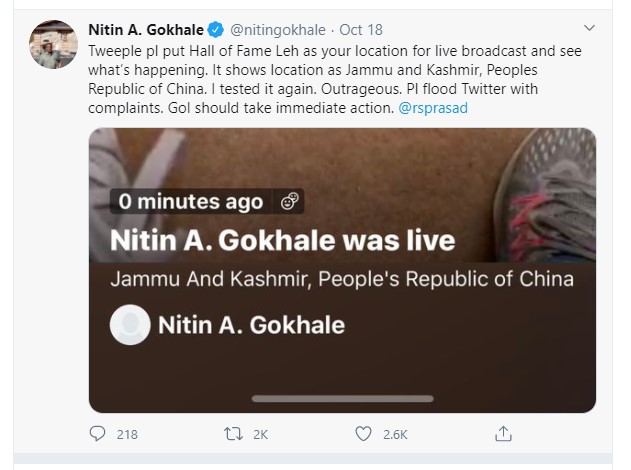
Task: Click the grey bar at the card bottom
Action: (341, 398)
